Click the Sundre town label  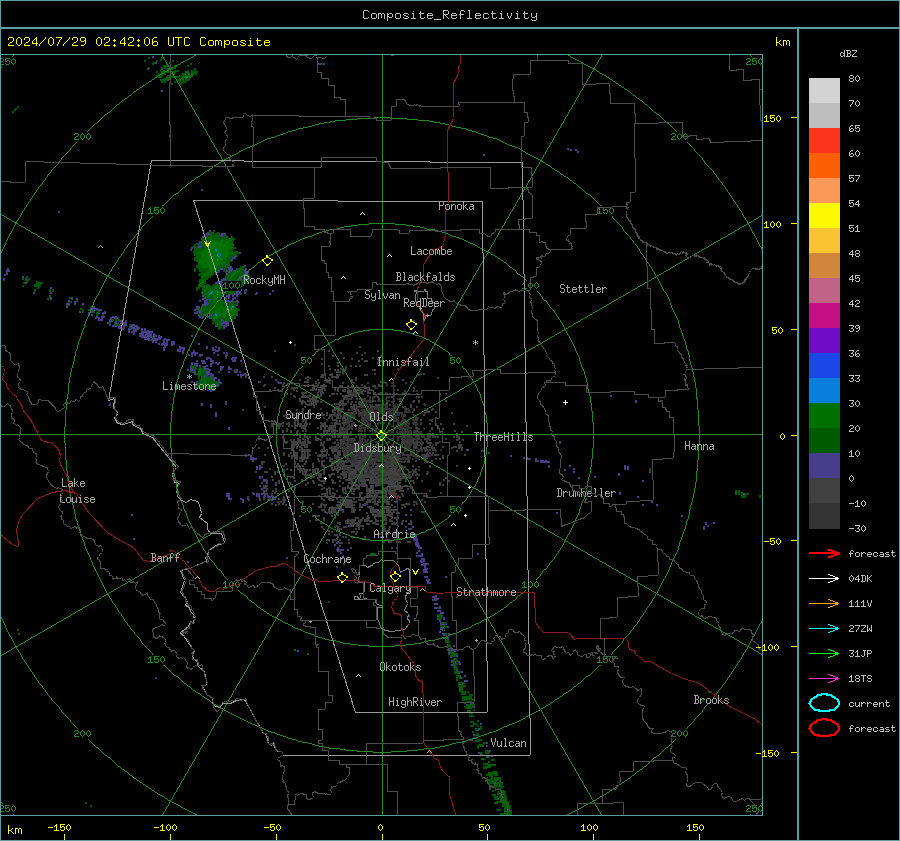pyautogui.click(x=303, y=415)
